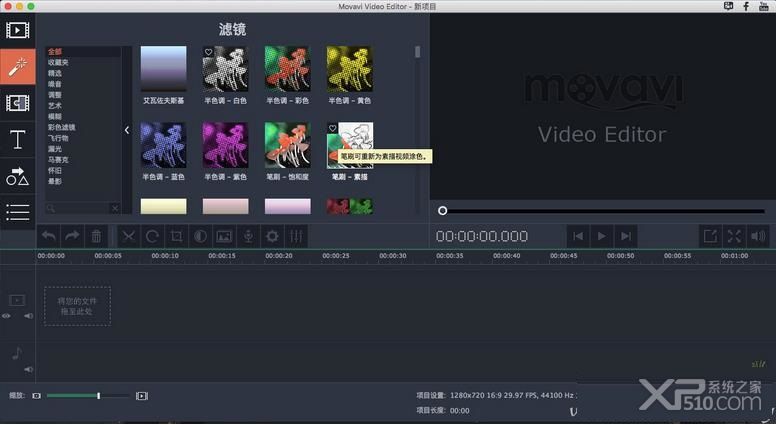Viewport: 776px width, 425px height.
Task: Click the filter gallery scrollbar handle
Action: (x=418, y=52)
